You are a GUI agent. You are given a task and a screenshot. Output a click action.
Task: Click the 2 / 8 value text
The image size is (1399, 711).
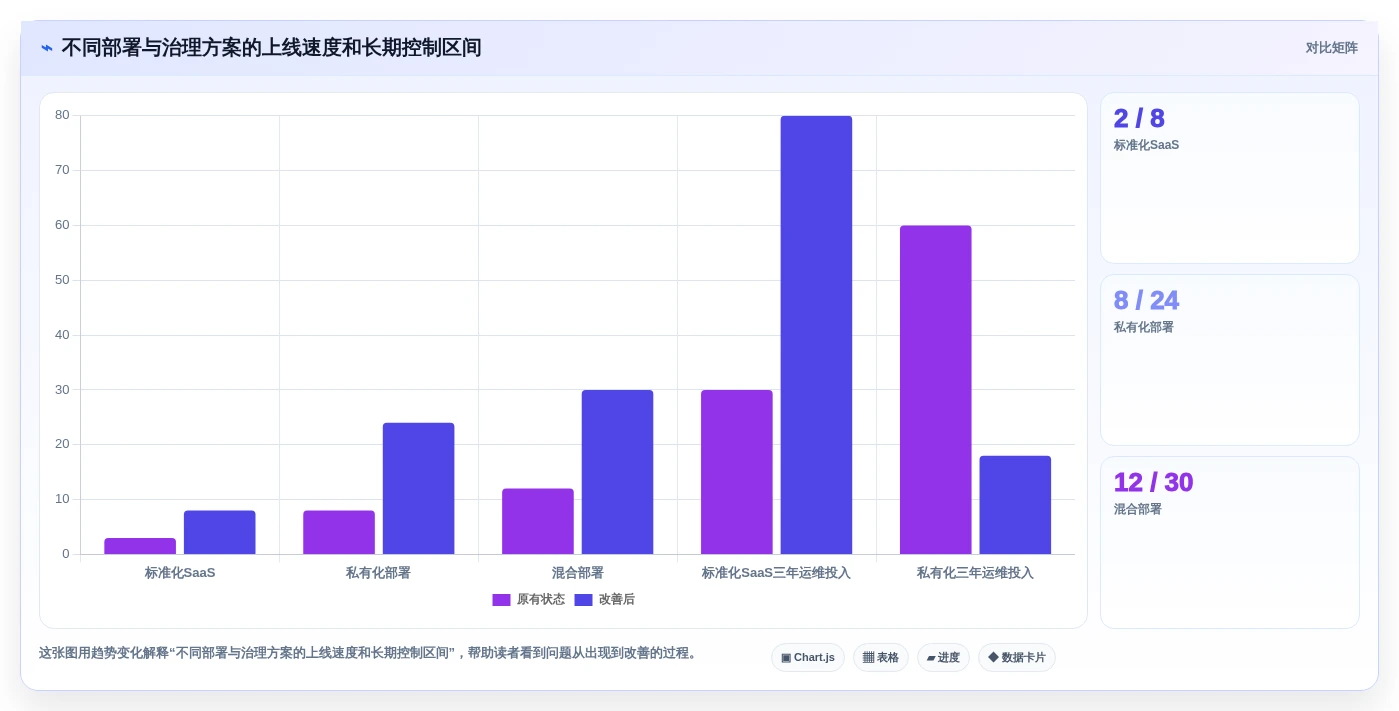coord(1139,118)
